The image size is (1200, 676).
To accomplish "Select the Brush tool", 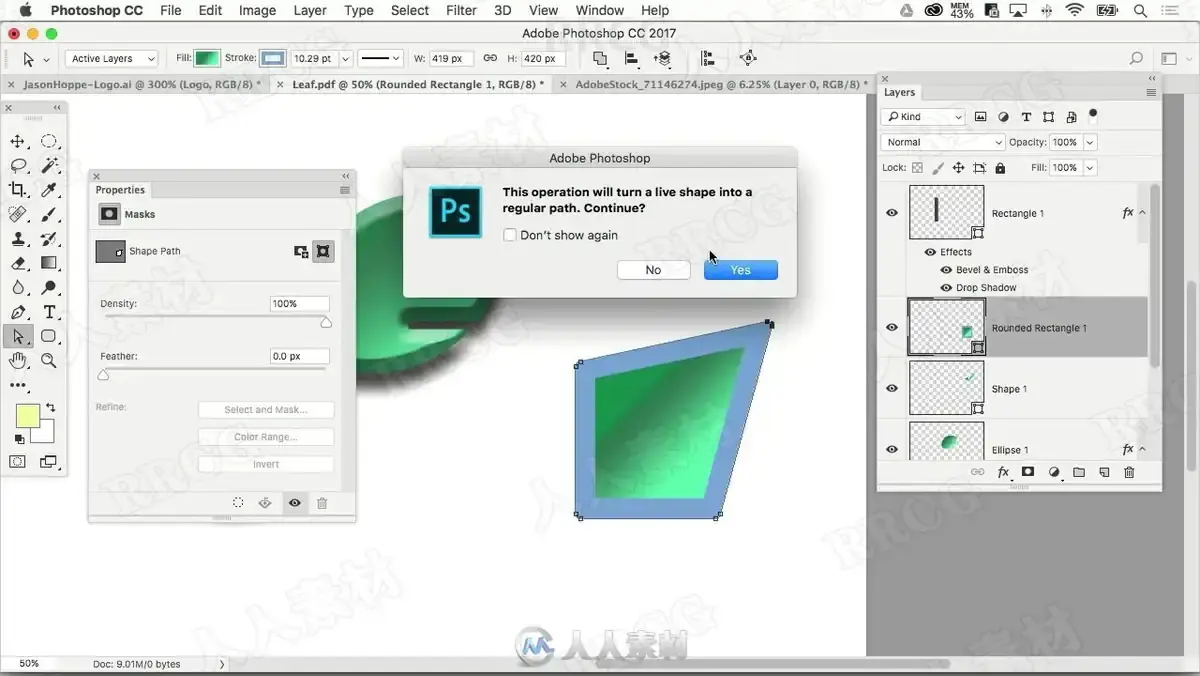I will coord(48,214).
